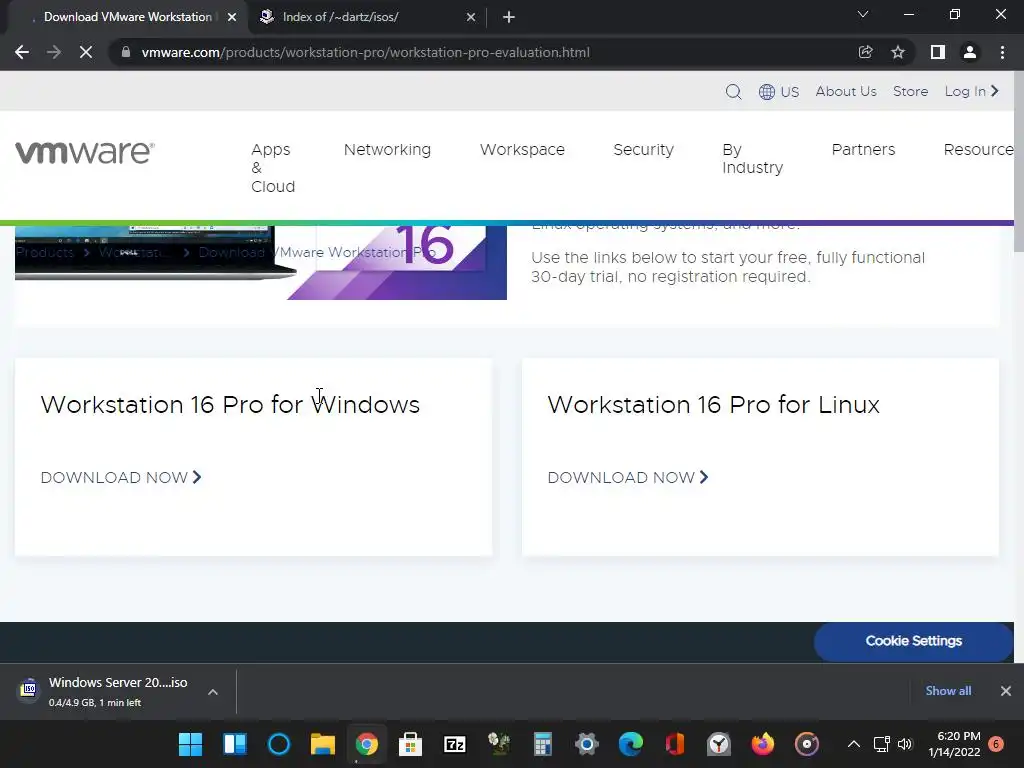Open the Chrome side panel
The width and height of the screenshot is (1024, 768).
938,52
